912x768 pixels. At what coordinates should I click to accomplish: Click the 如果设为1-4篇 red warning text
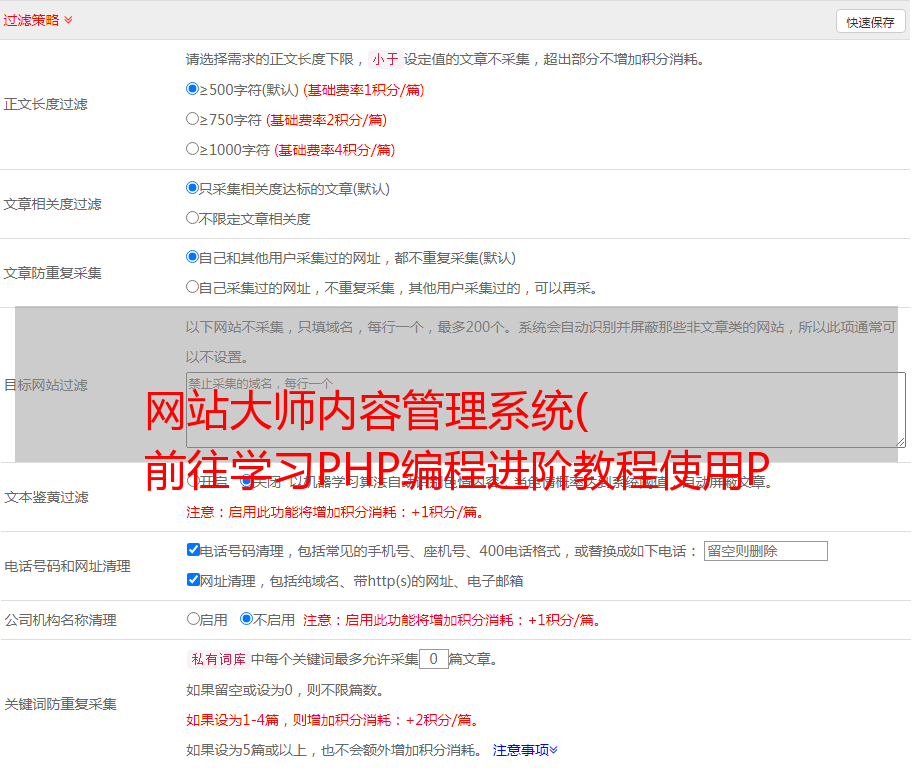(334, 720)
